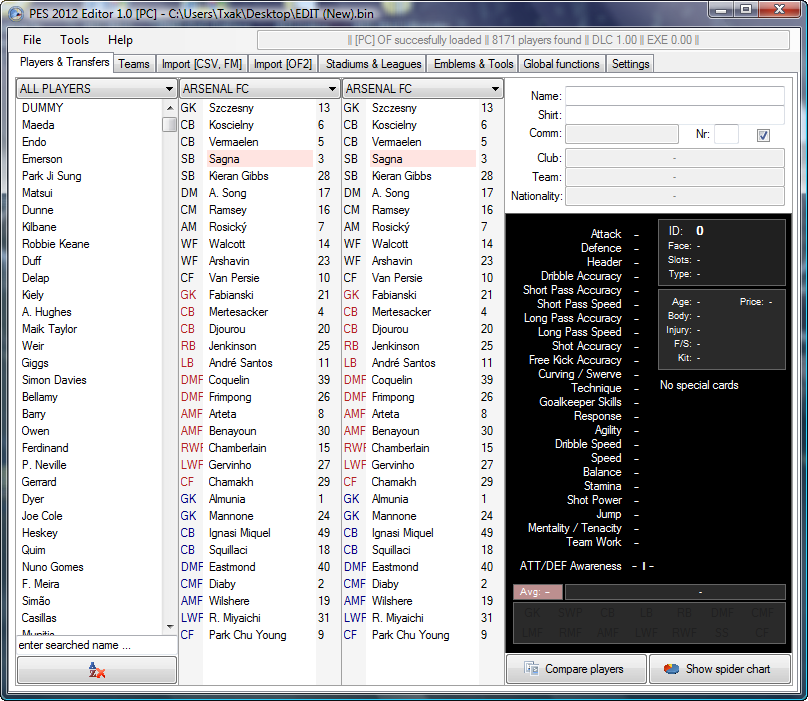Switch to the Global functions tab
Viewport: 808px width, 701px height.
tap(561, 64)
